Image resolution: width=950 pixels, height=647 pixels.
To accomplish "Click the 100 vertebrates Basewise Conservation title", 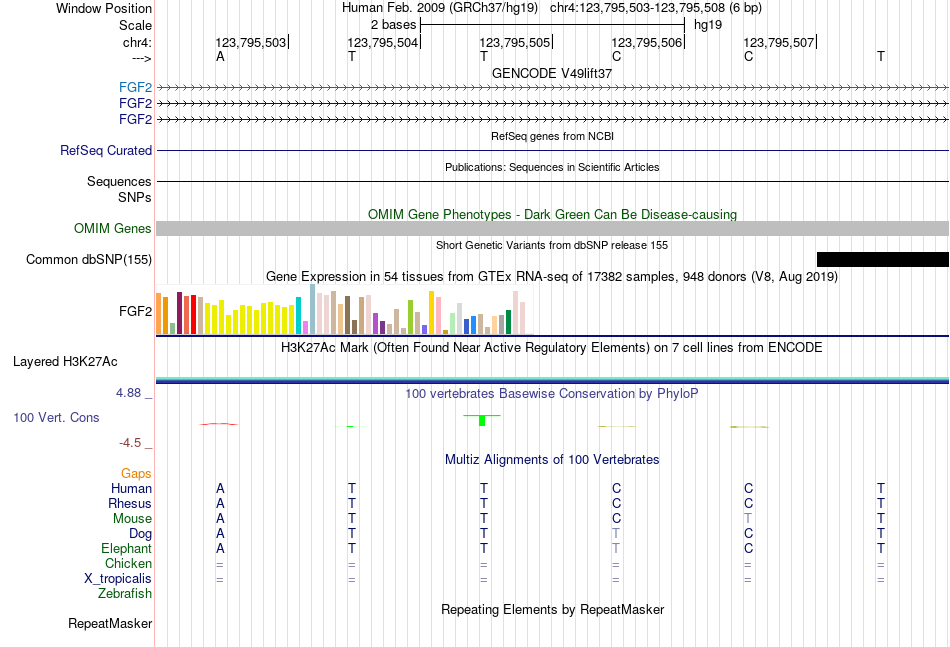I will 551,394.
